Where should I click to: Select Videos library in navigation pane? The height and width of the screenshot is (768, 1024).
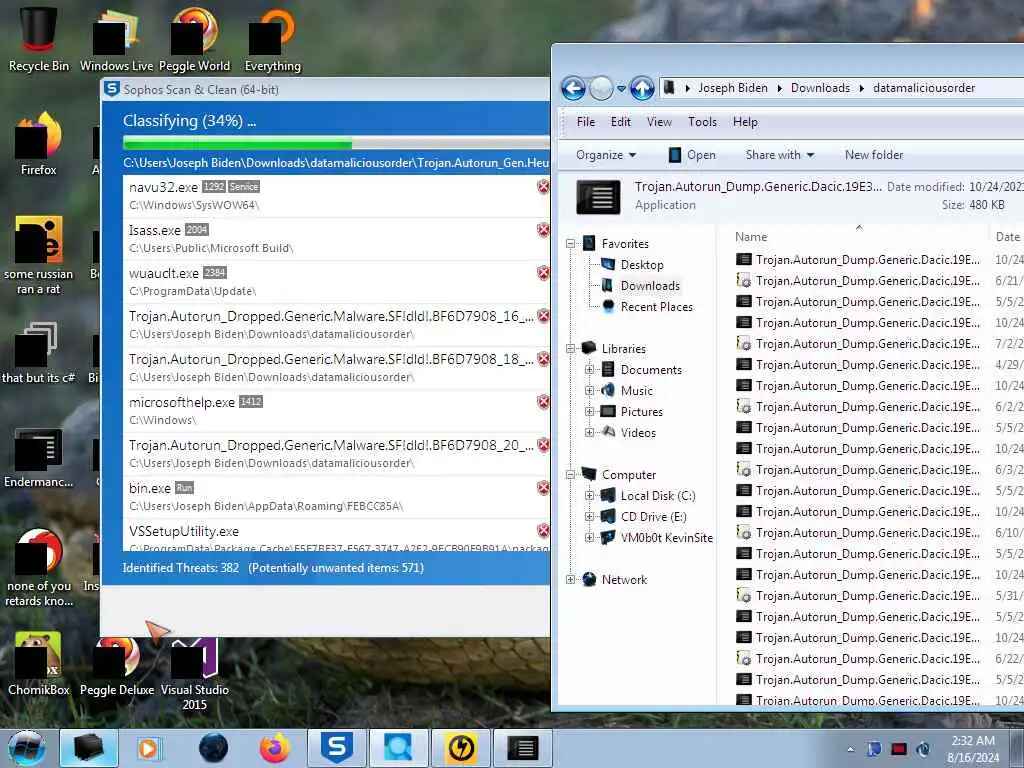click(x=628, y=433)
